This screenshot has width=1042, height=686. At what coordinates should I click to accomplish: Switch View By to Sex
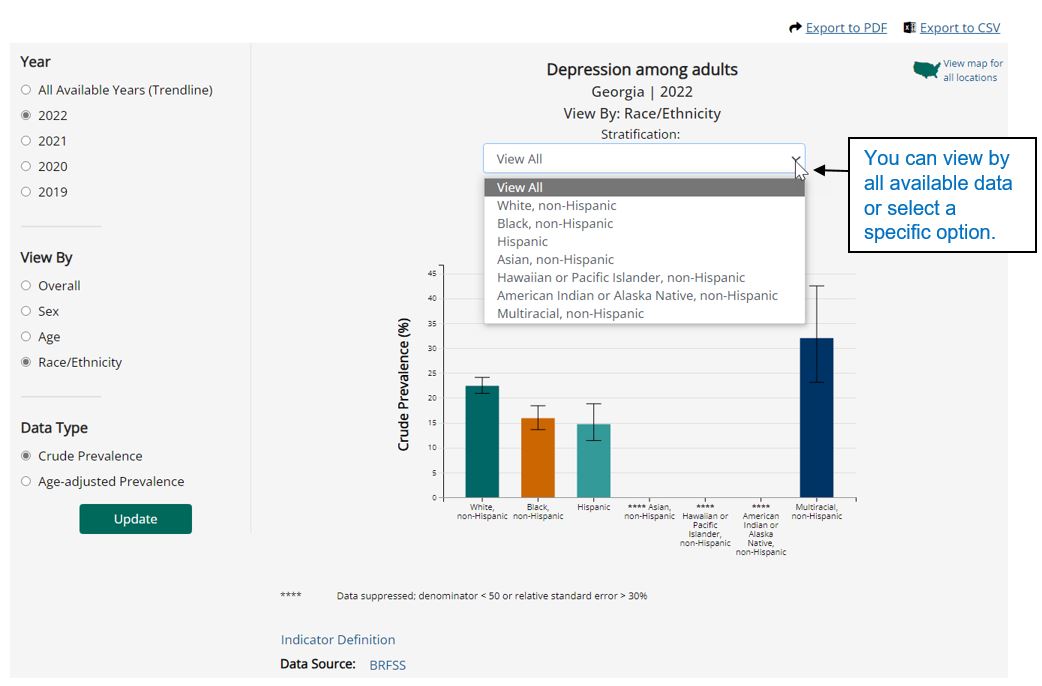click(x=28, y=310)
